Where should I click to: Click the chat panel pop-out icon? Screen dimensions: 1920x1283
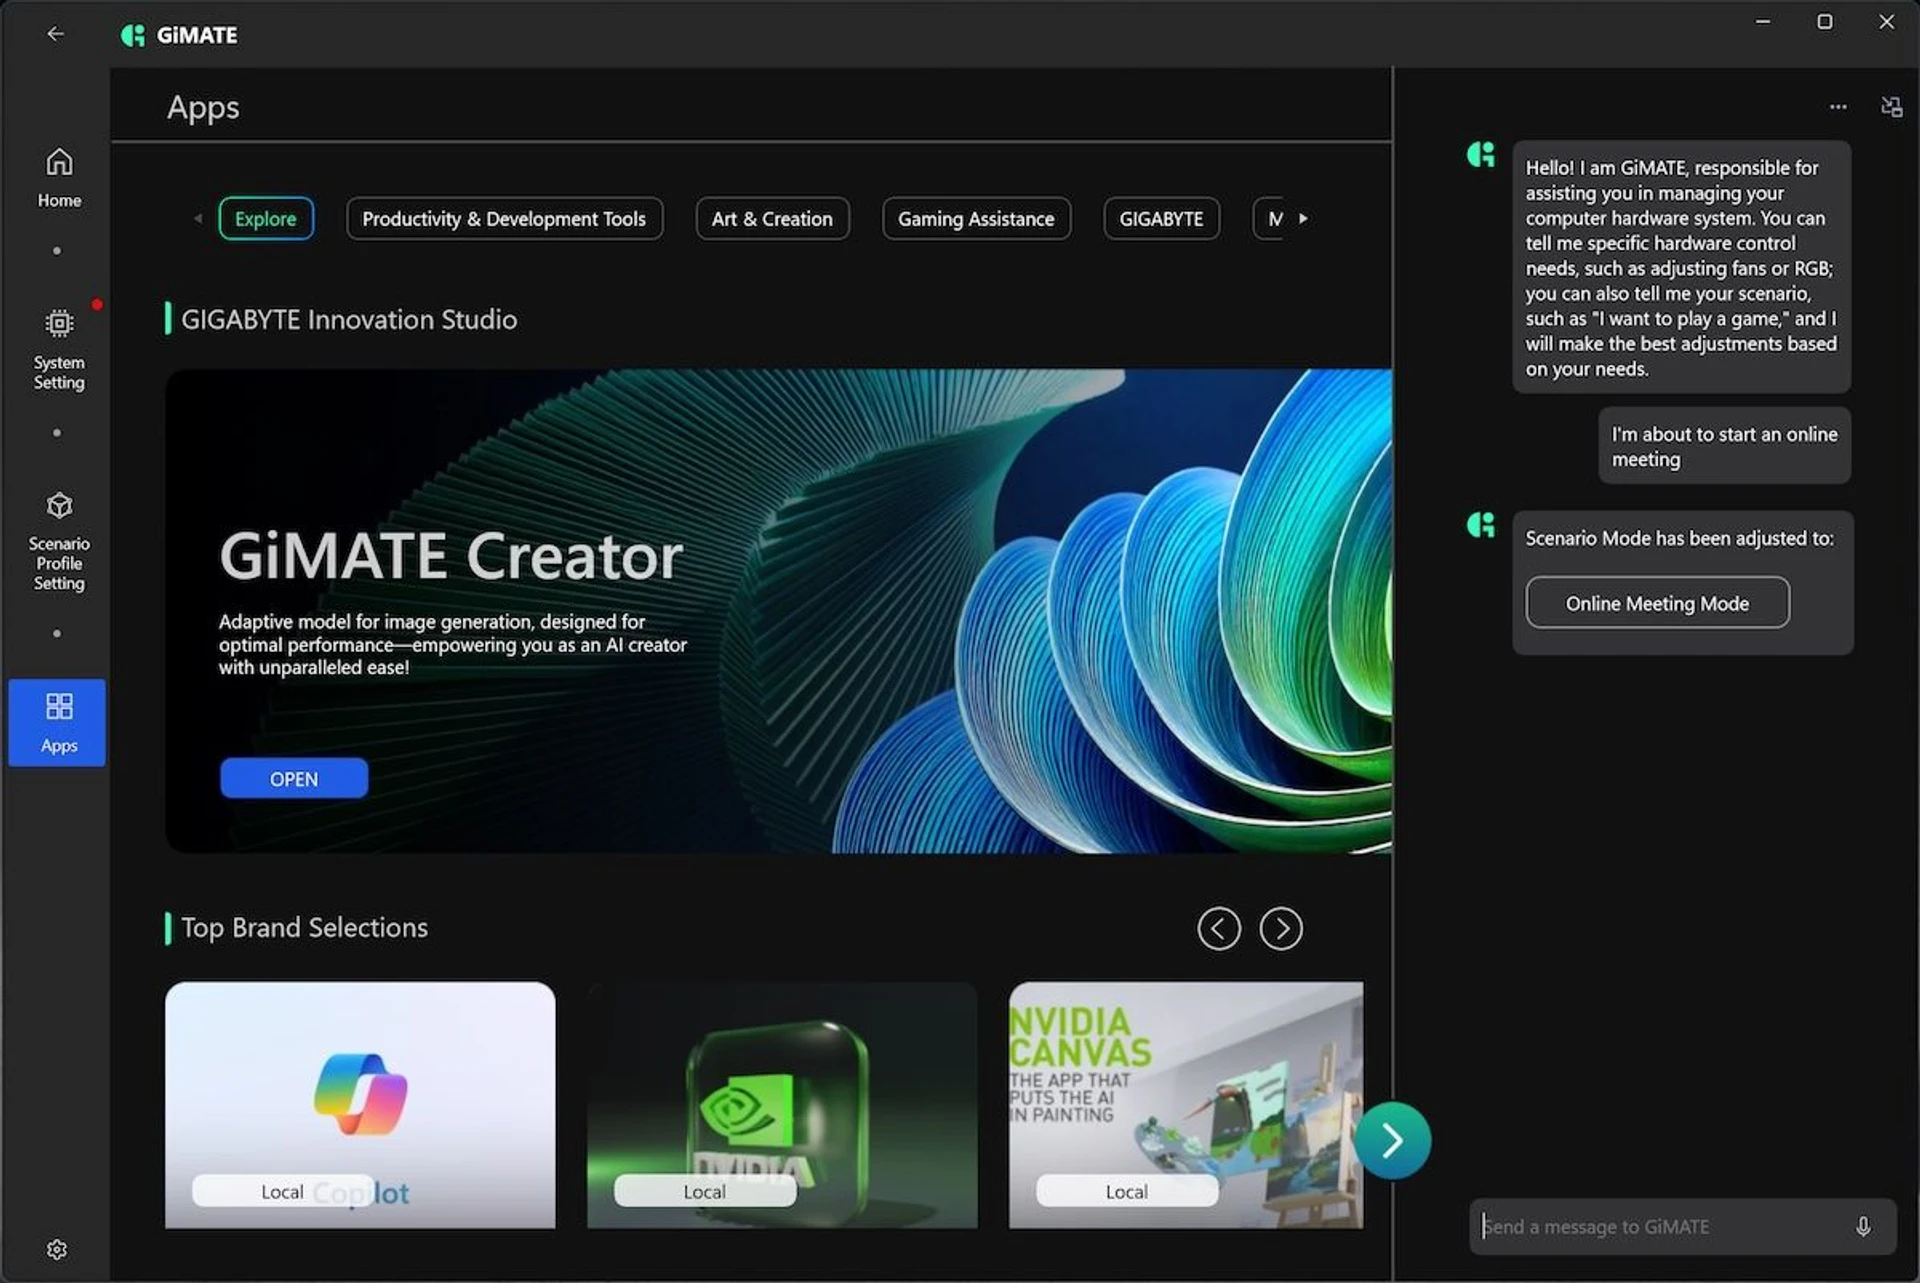[1891, 106]
